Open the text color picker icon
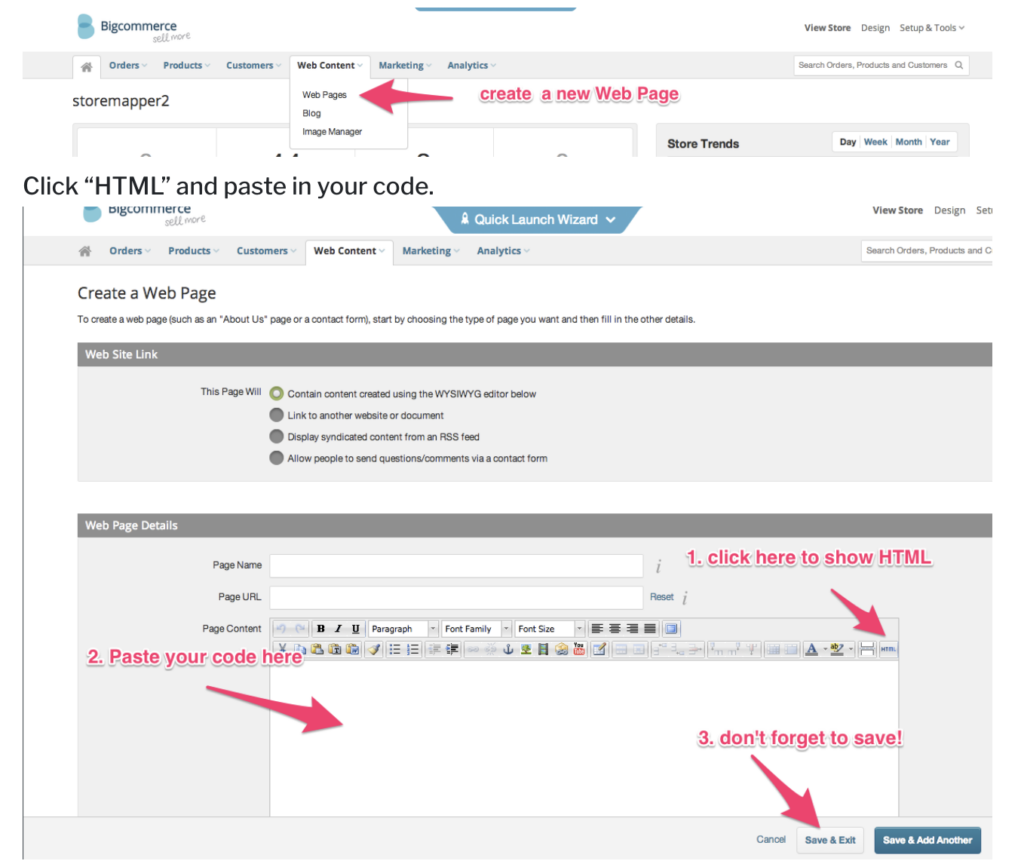Image resolution: width=1024 pixels, height=867 pixels. [x=812, y=648]
